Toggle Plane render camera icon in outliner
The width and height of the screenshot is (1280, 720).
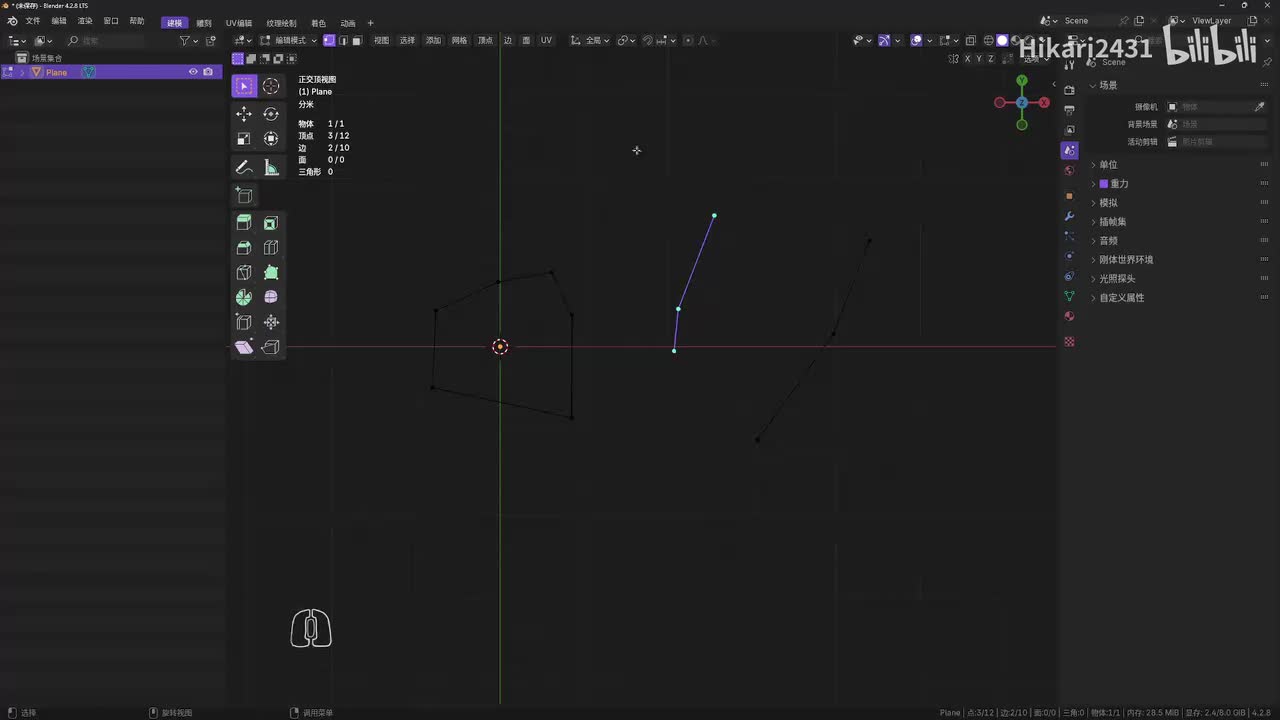click(208, 72)
